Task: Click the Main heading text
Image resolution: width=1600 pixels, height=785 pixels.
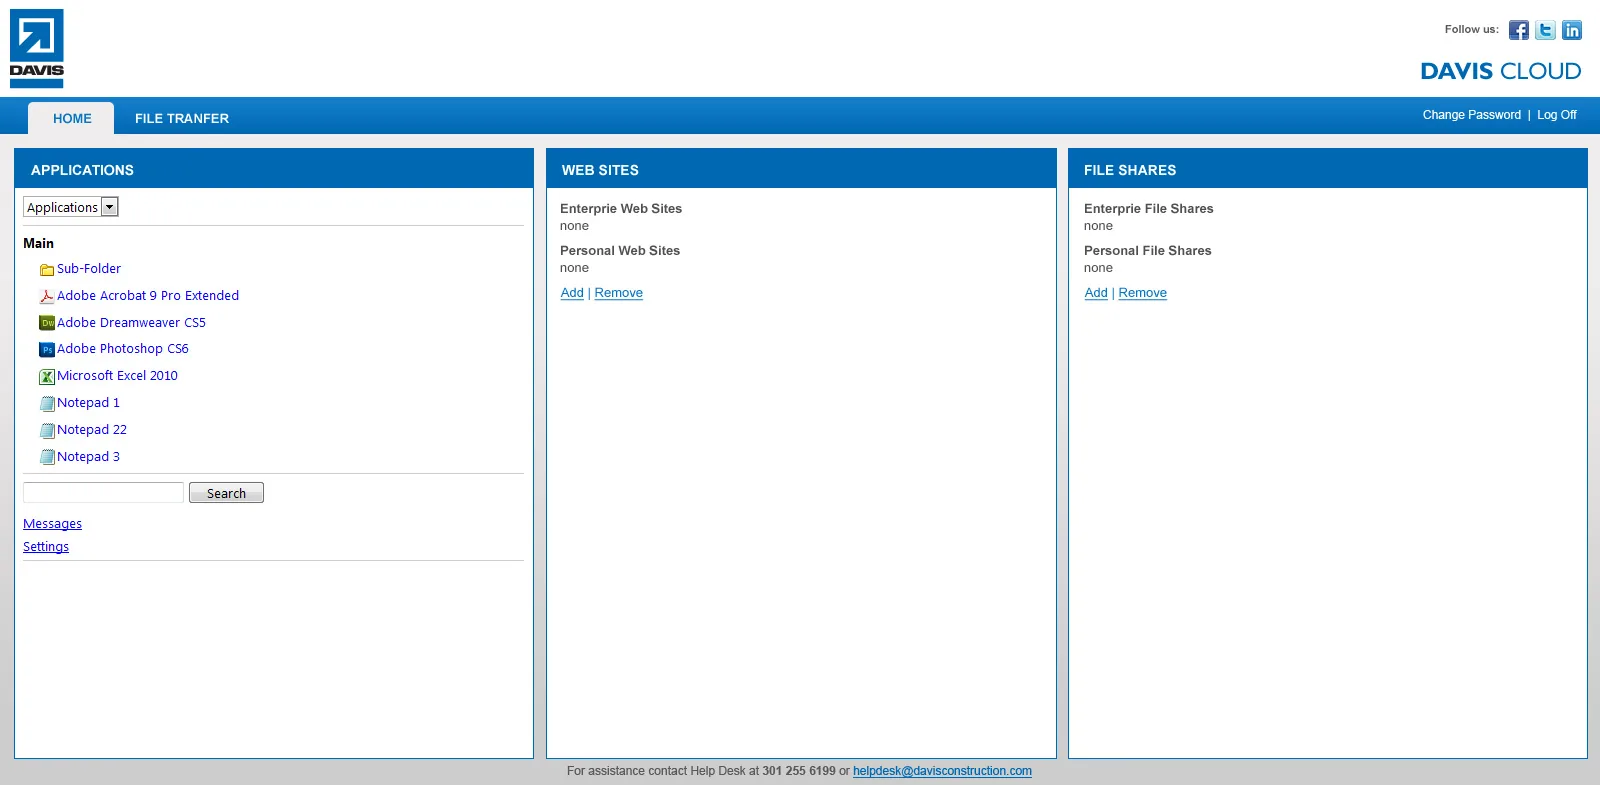Action: point(38,243)
